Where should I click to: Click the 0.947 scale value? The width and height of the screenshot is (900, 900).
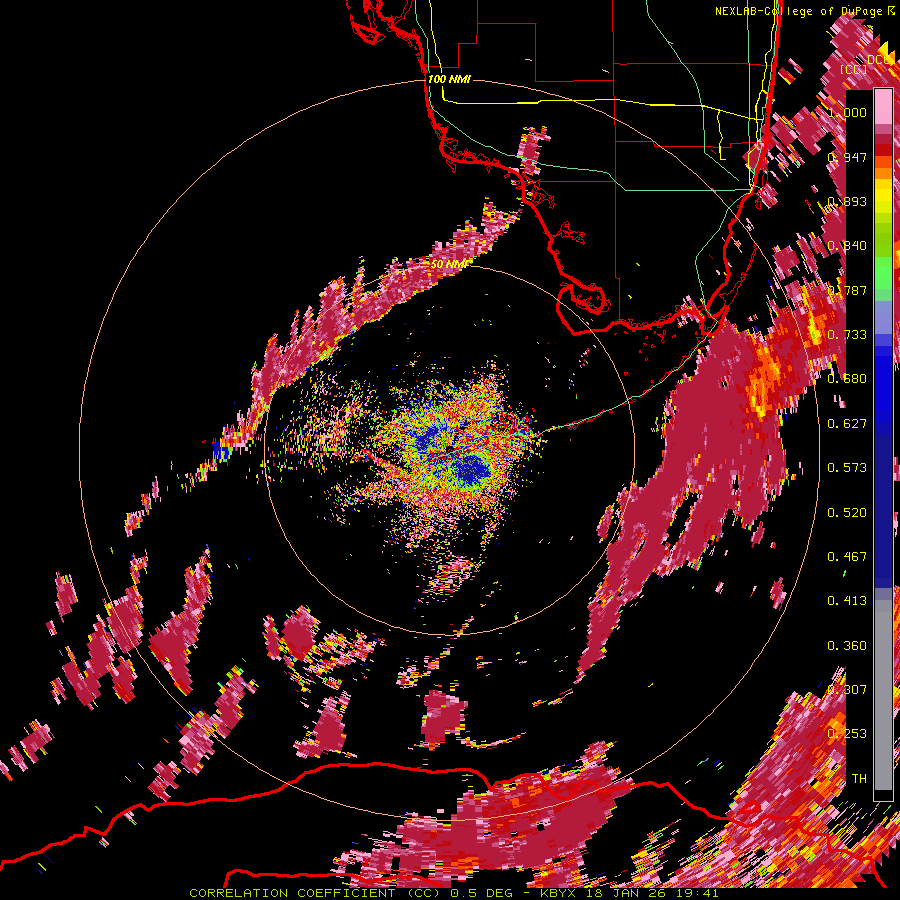coord(847,157)
